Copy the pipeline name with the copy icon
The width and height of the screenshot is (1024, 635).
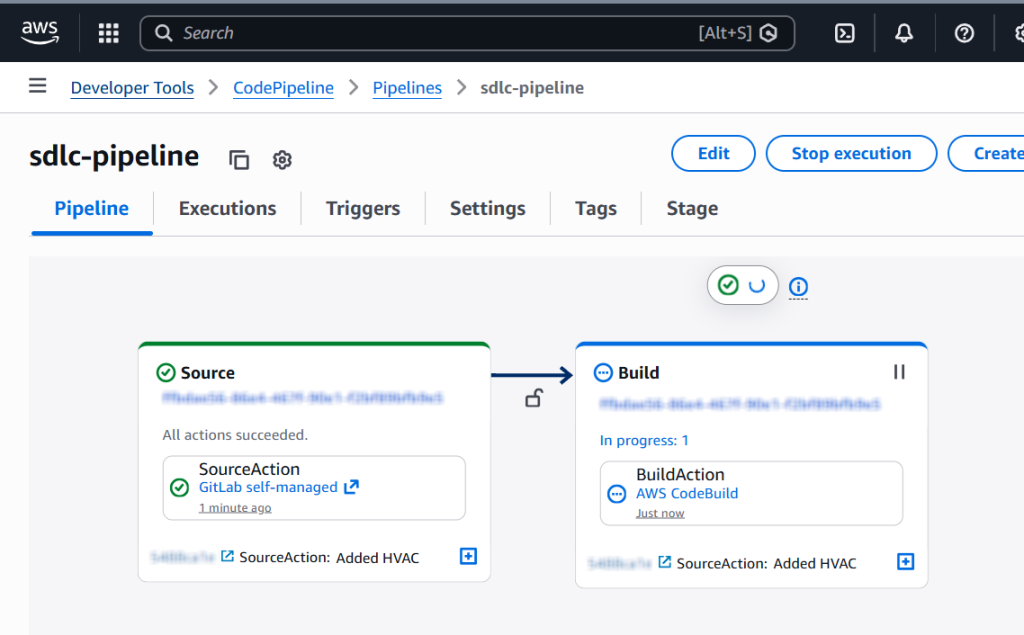click(239, 159)
